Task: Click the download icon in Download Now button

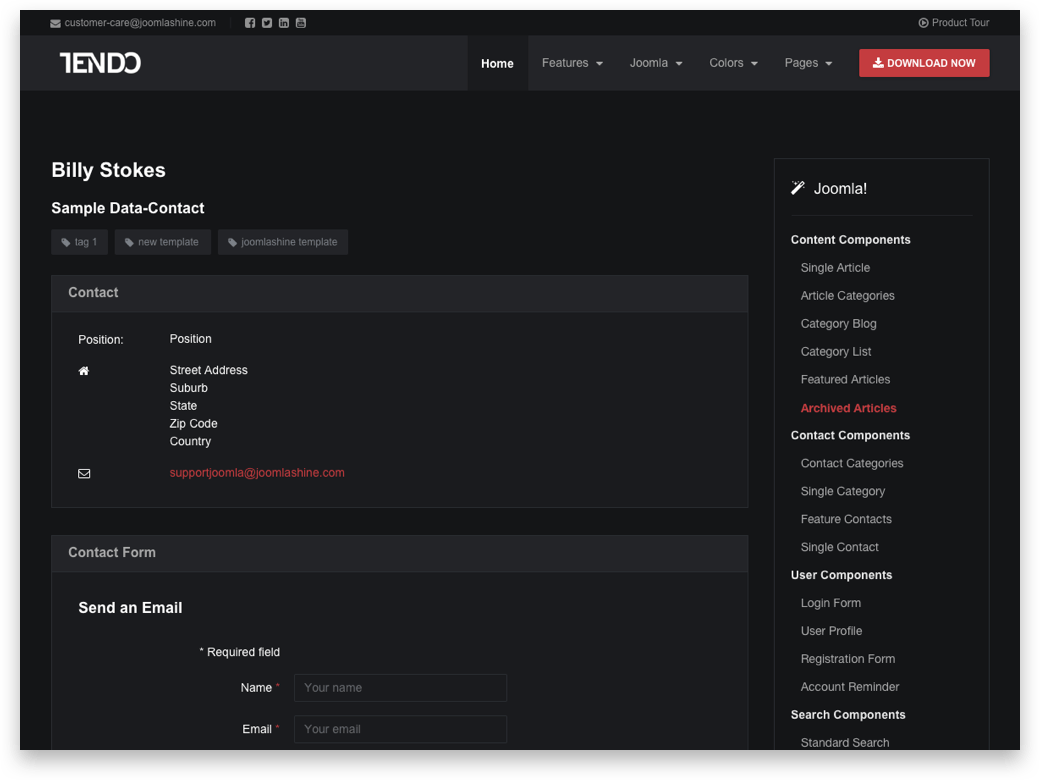Action: (878, 63)
